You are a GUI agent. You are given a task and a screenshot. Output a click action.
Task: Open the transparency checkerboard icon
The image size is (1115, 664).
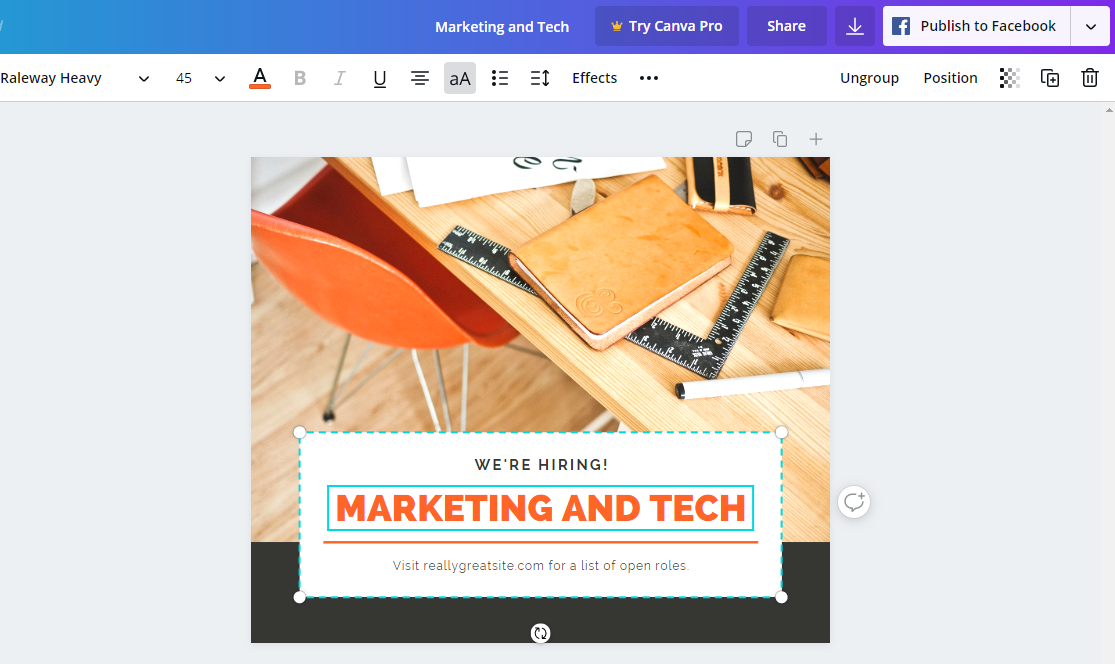pos(1010,78)
